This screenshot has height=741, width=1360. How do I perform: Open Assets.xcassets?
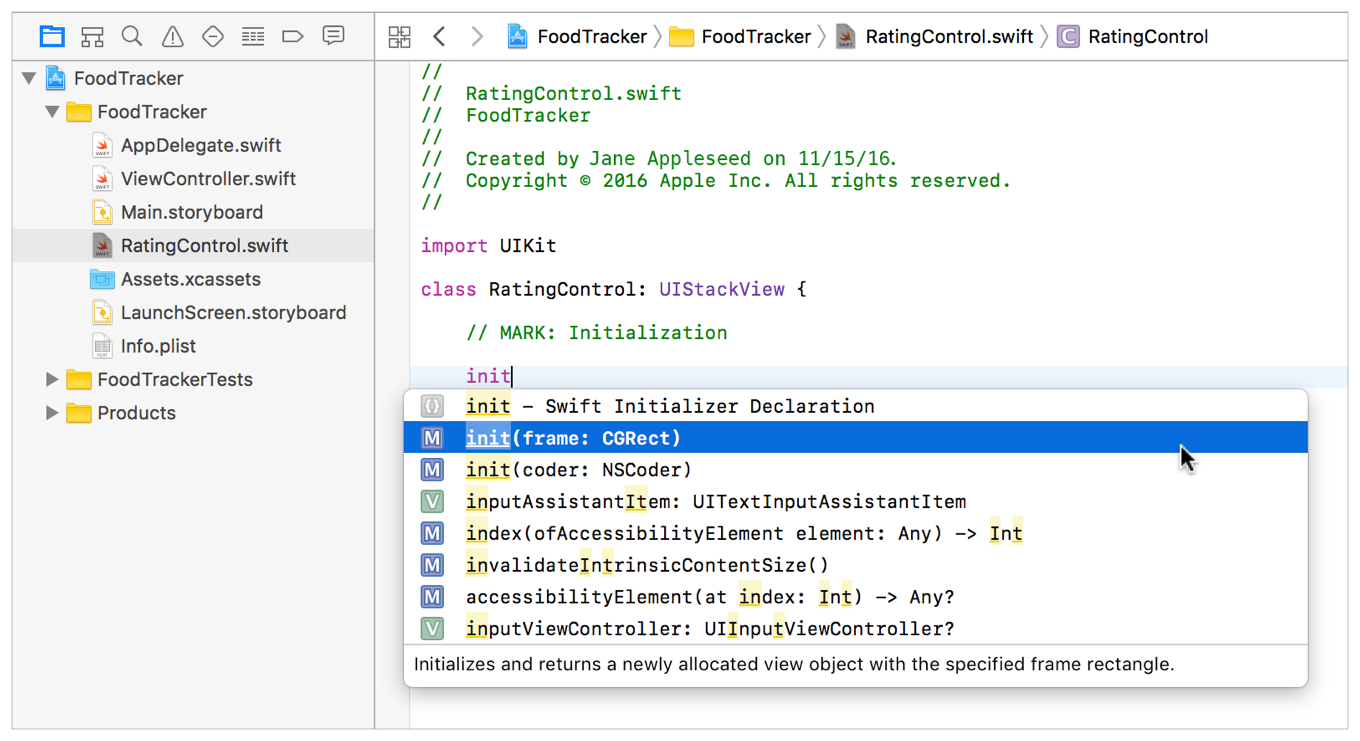pos(193,279)
